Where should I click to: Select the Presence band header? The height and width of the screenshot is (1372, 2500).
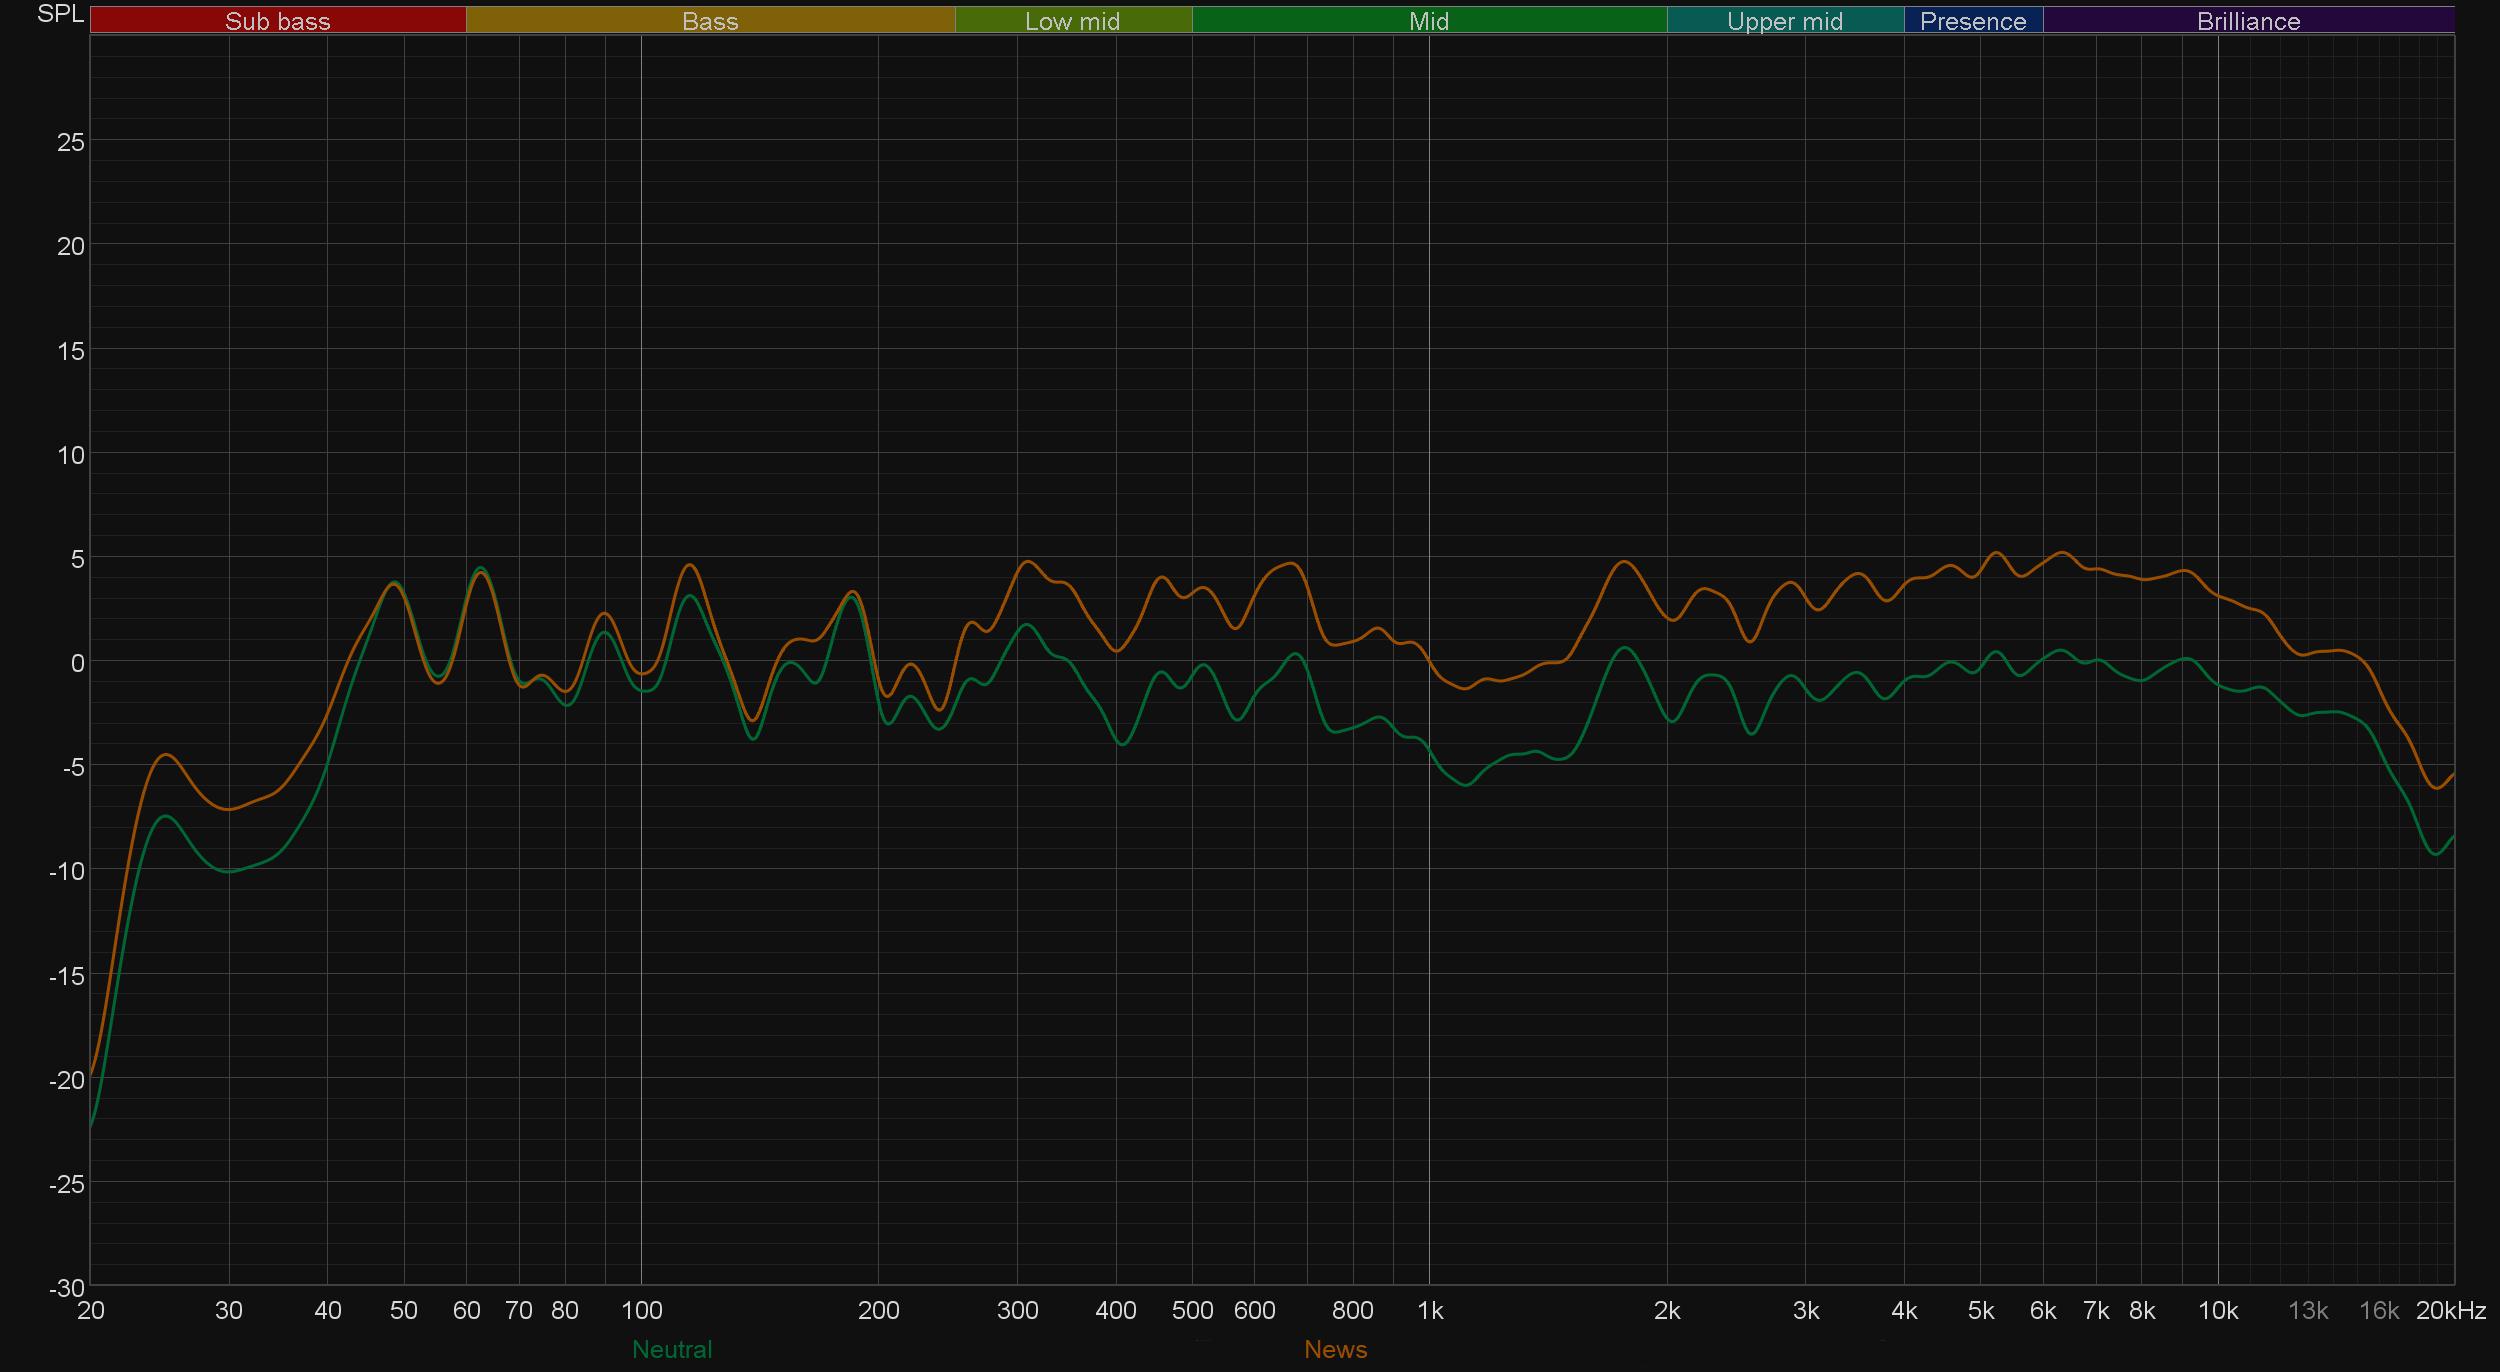point(1972,21)
